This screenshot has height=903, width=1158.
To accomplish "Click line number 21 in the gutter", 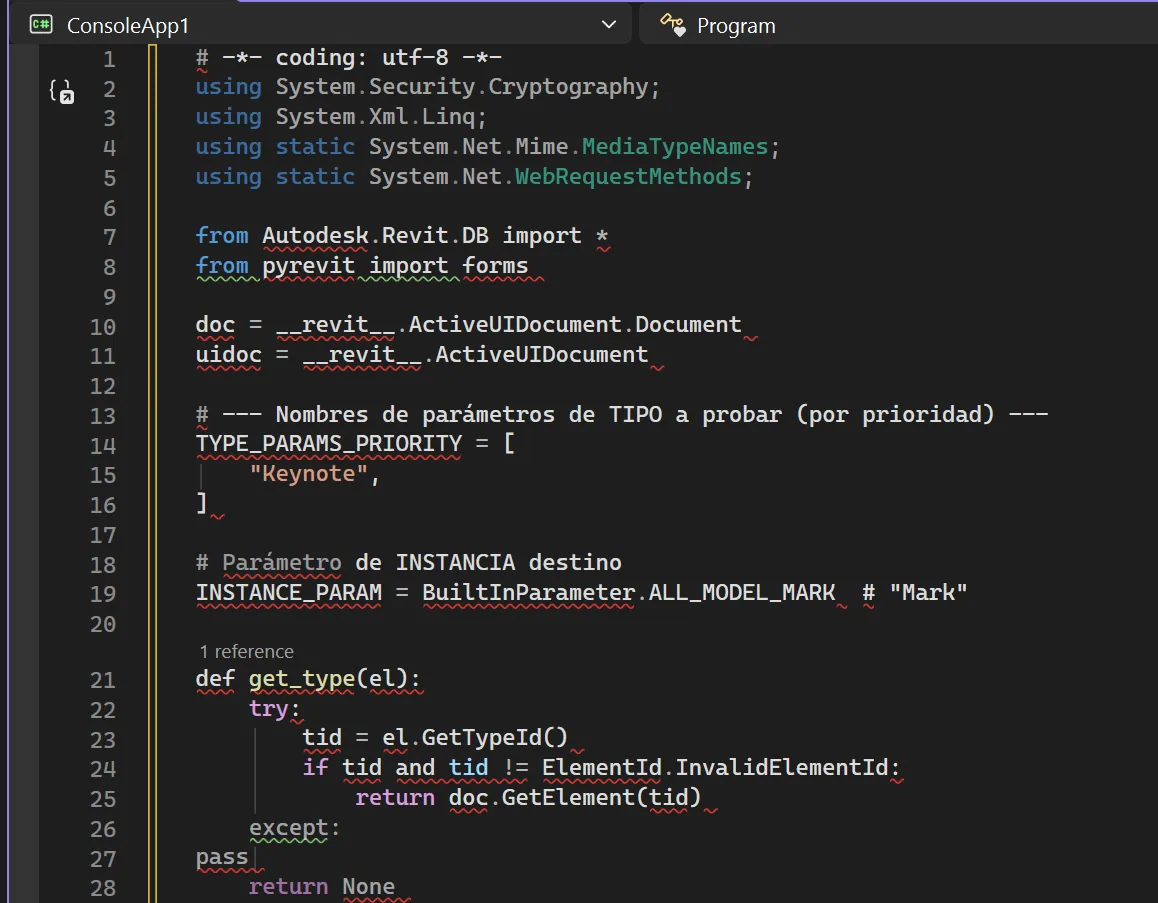I will pos(103,679).
